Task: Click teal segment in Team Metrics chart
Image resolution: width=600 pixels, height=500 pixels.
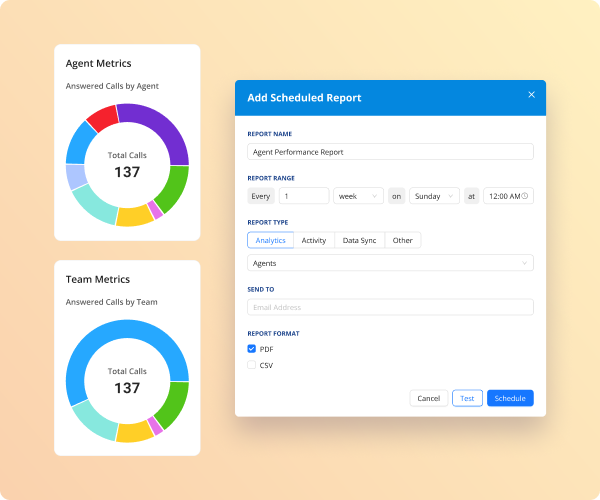Action: [94, 420]
